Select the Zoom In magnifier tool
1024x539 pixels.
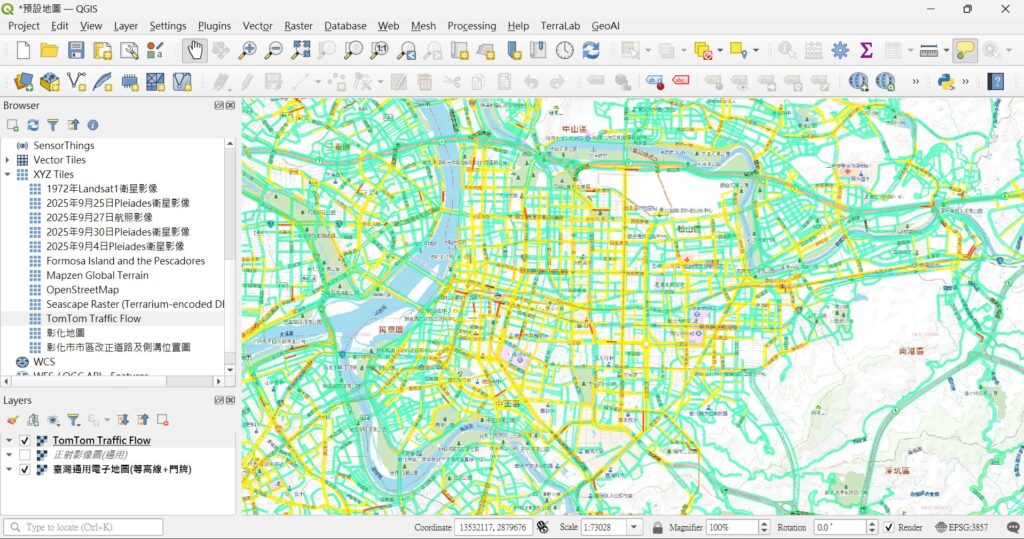(248, 50)
